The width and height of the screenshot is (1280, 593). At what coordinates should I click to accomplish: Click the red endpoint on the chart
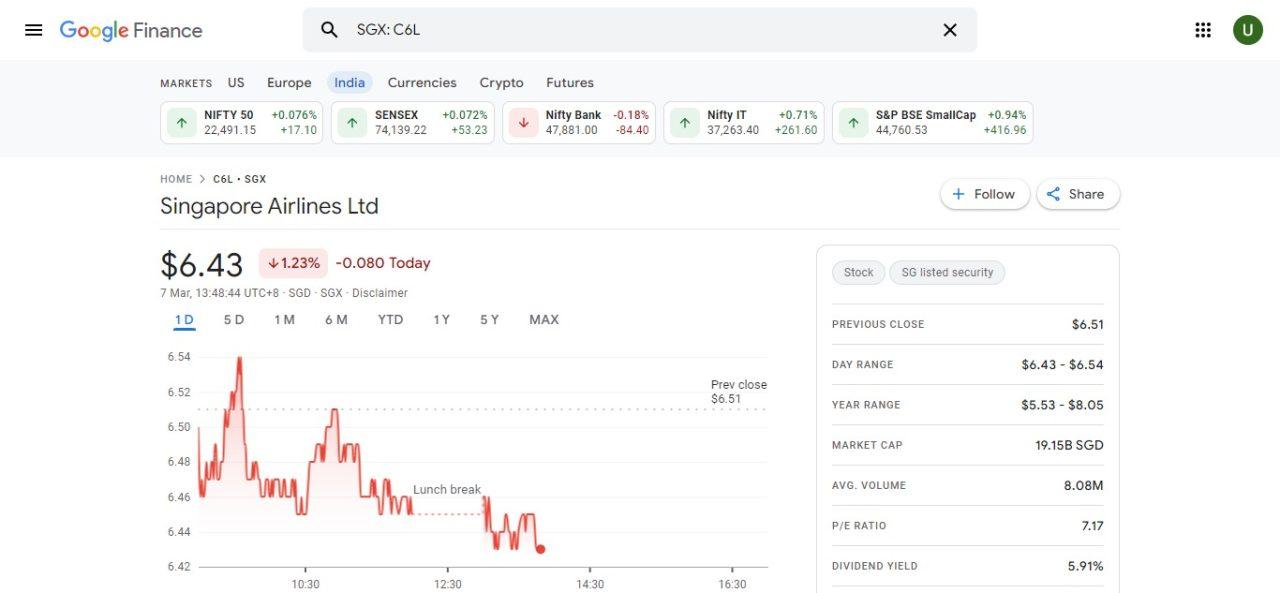[x=541, y=549]
